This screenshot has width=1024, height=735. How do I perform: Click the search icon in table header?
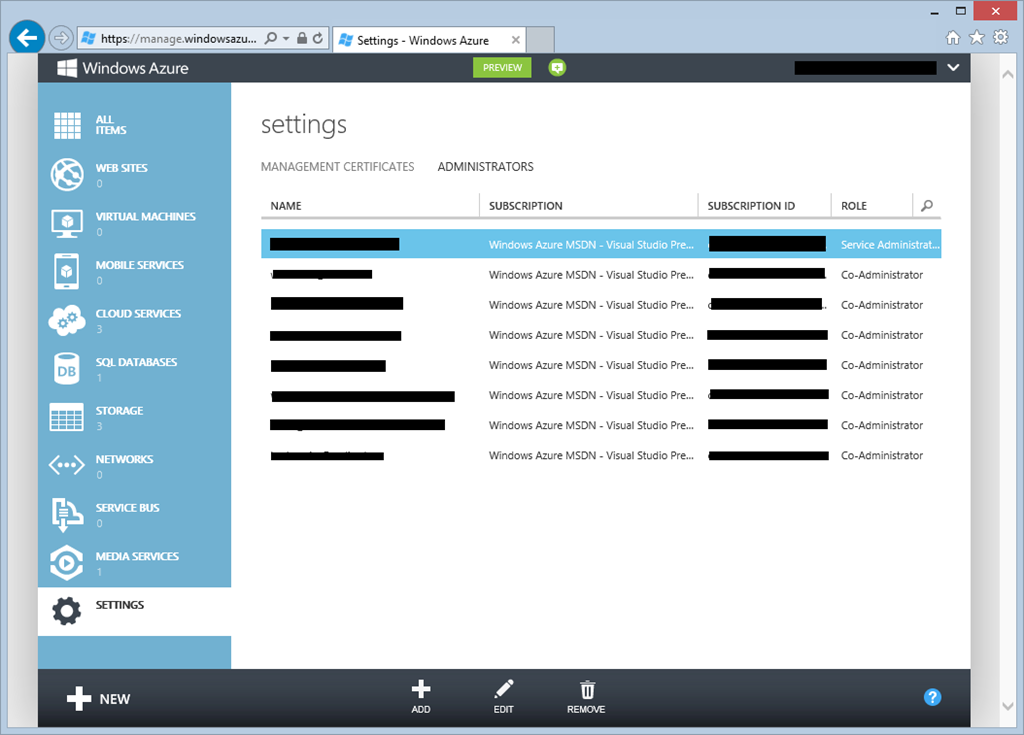[x=927, y=206]
